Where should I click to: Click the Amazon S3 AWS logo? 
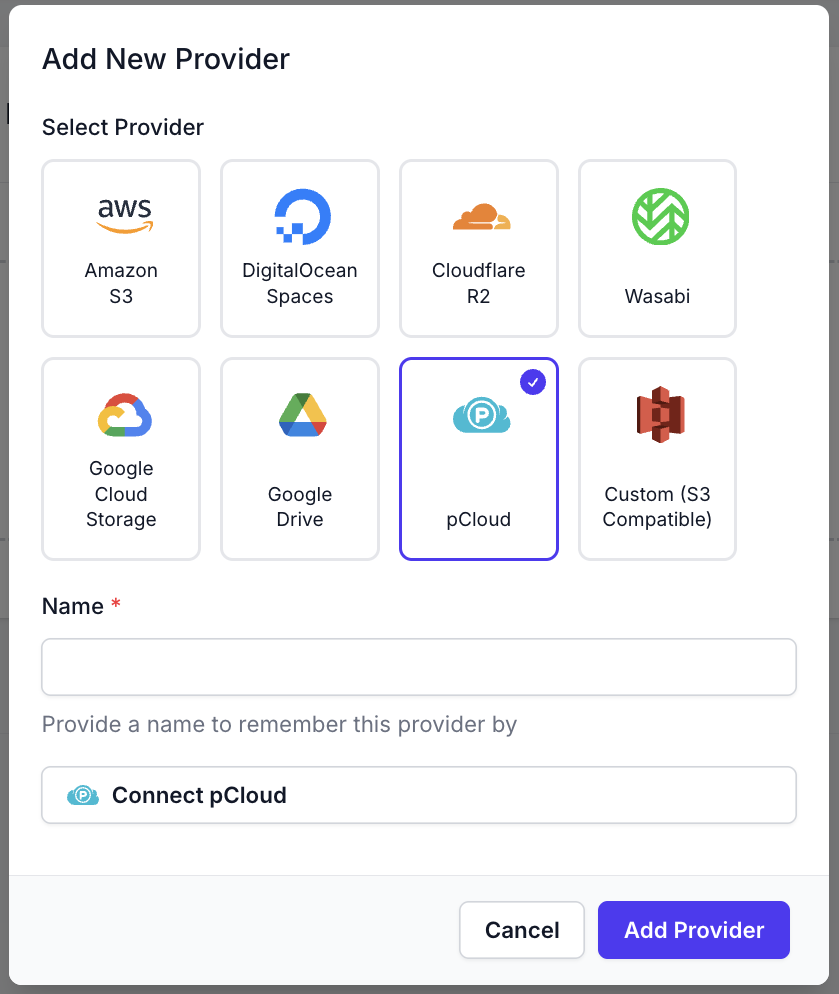[124, 216]
